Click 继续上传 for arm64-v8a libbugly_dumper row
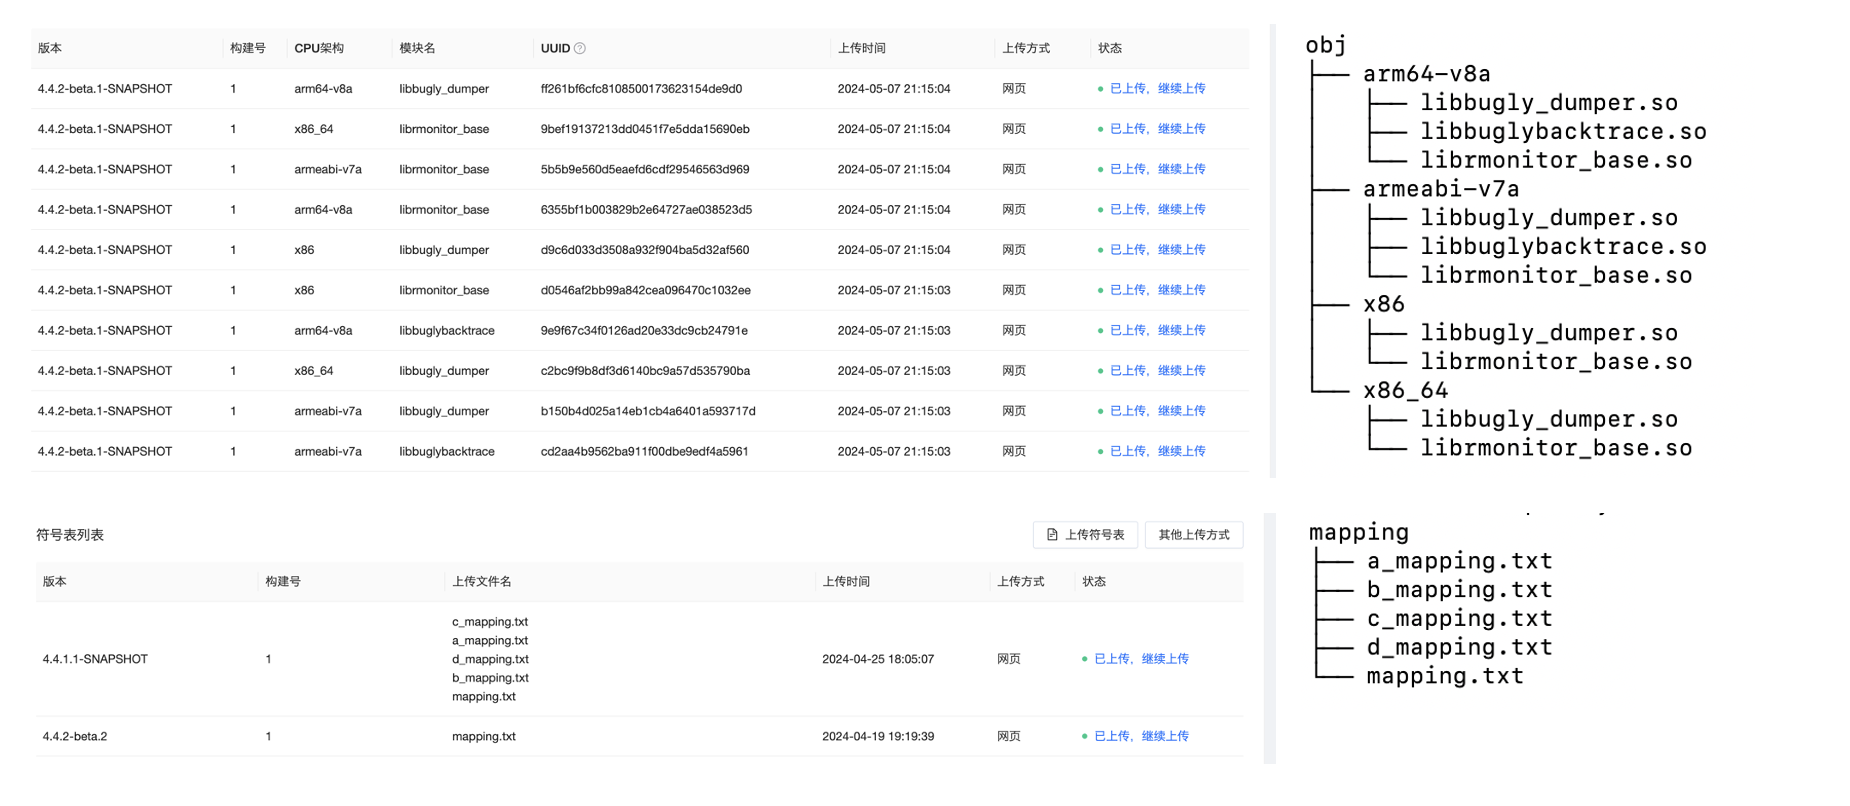The height and width of the screenshot is (806, 1850). tap(1181, 89)
